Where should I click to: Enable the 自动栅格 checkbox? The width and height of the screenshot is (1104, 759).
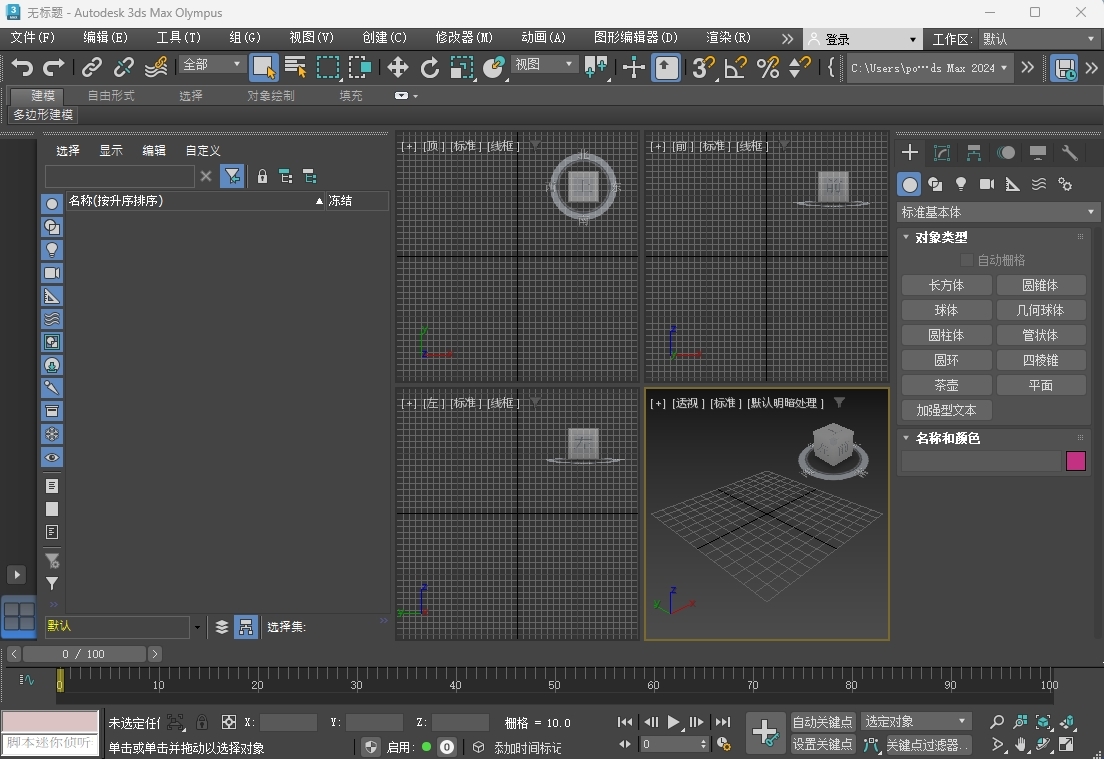coord(966,260)
